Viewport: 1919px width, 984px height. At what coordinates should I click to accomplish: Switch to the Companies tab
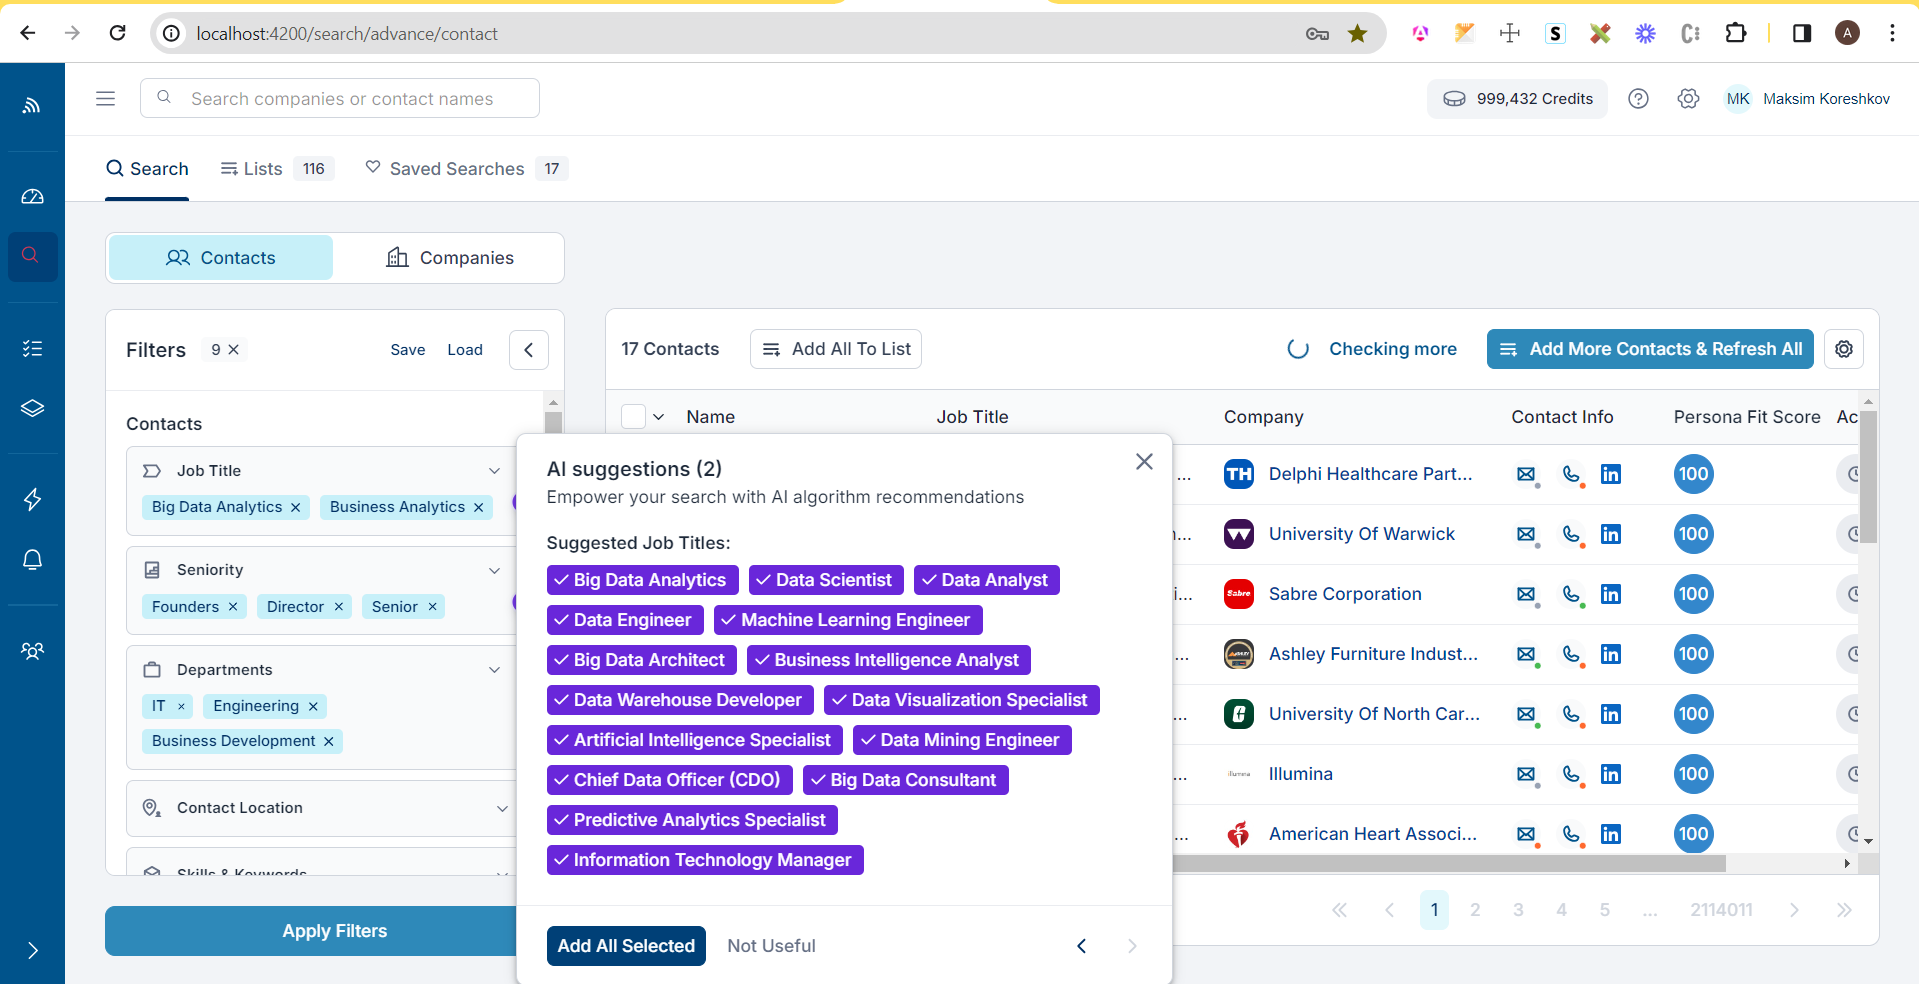(451, 257)
